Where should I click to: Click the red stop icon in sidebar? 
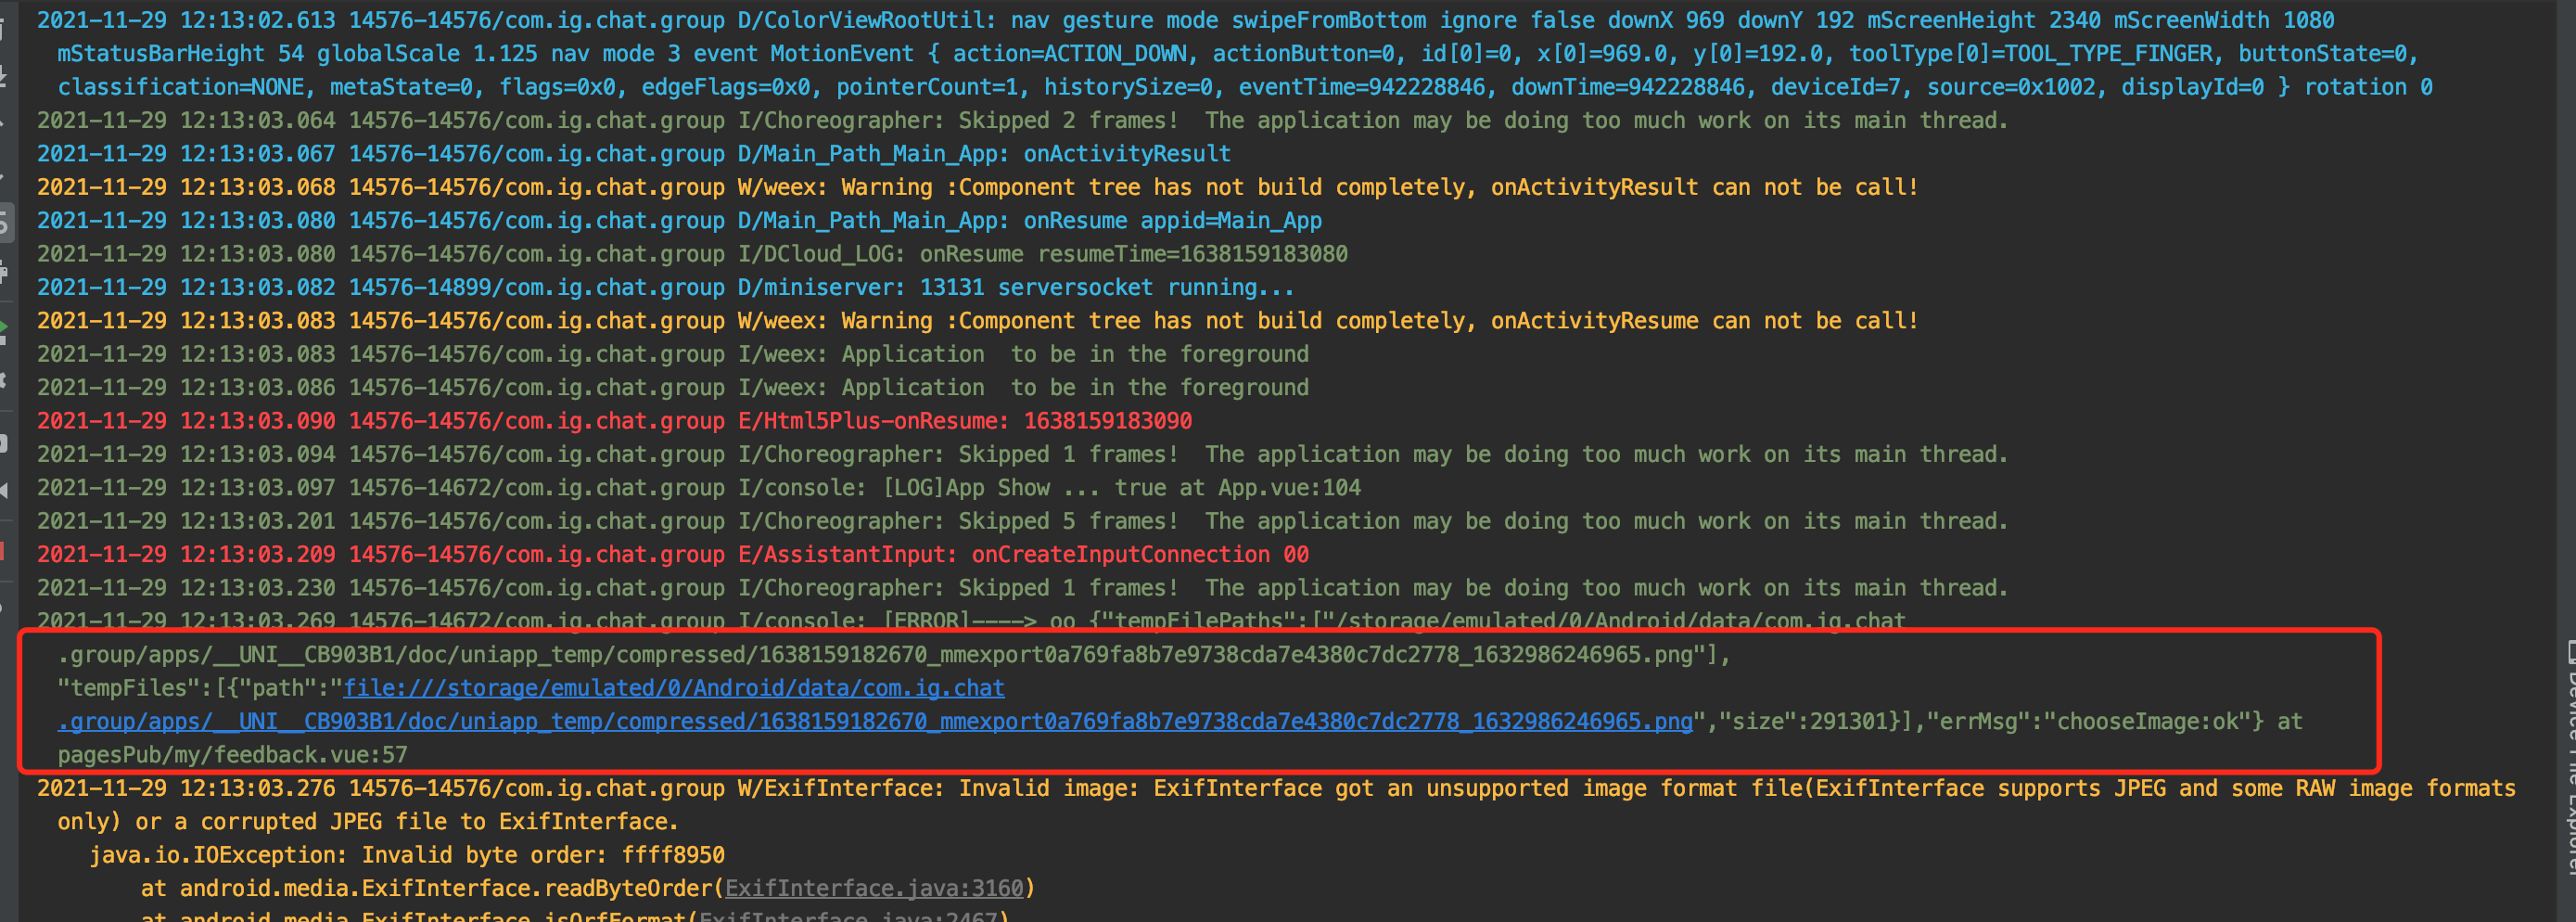tap(3, 551)
